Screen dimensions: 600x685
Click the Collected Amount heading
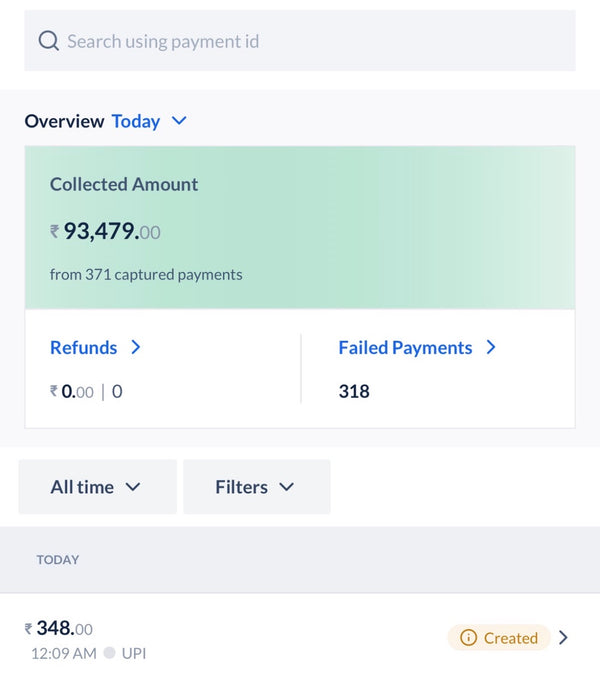[x=124, y=184]
